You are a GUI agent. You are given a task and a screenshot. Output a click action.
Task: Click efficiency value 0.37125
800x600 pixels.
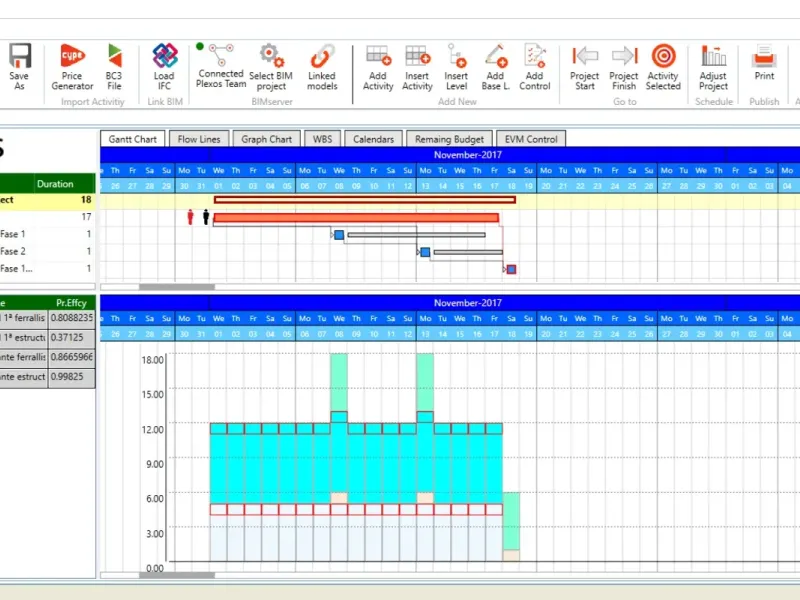71,338
